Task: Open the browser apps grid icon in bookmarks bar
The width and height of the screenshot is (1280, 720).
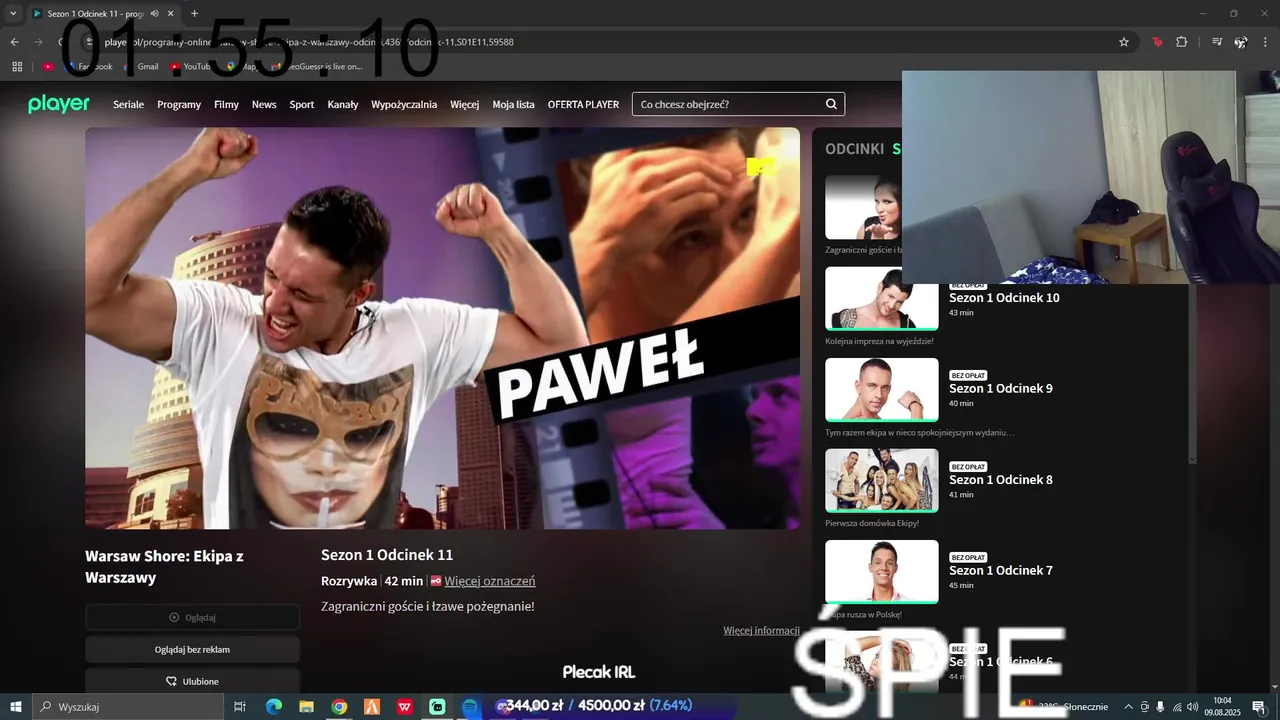Action: point(17,66)
